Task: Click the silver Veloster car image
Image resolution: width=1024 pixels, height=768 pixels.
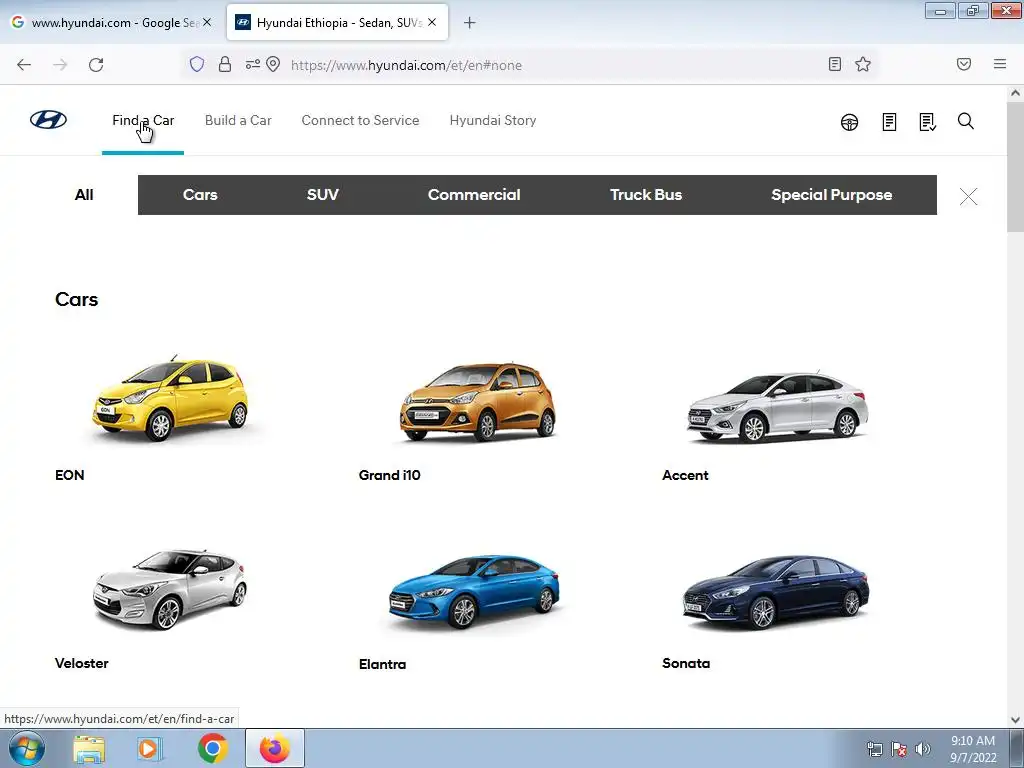Action: [x=170, y=589]
